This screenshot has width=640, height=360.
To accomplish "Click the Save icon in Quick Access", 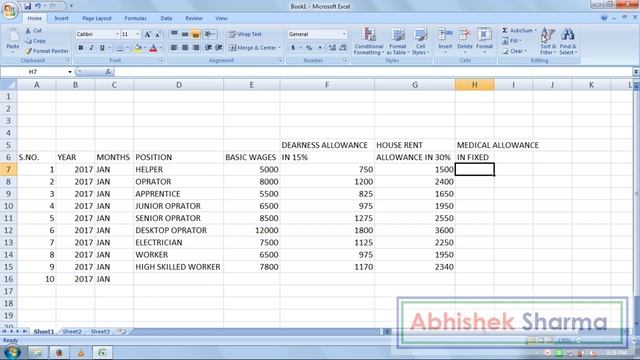I will 27,6.
